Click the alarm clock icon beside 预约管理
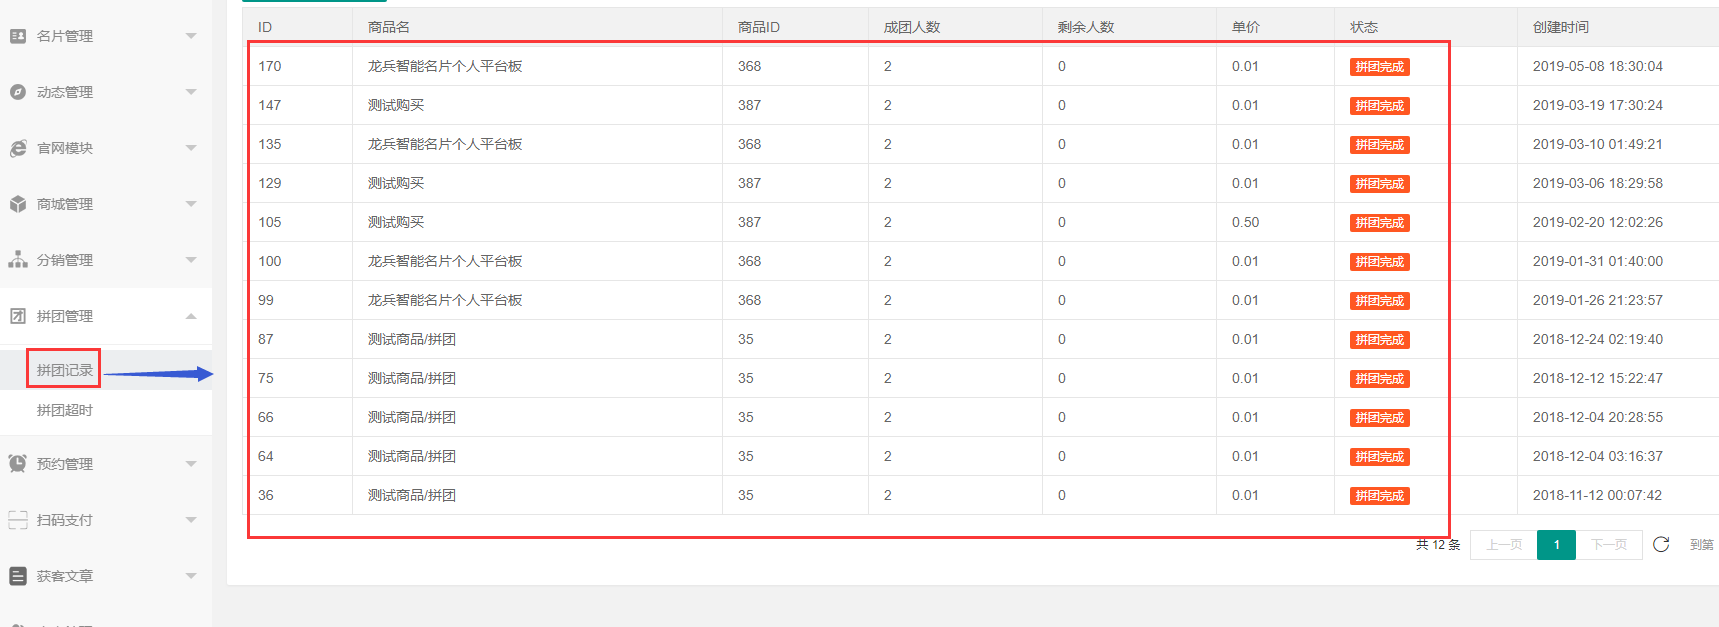The height and width of the screenshot is (627, 1719). (x=18, y=464)
